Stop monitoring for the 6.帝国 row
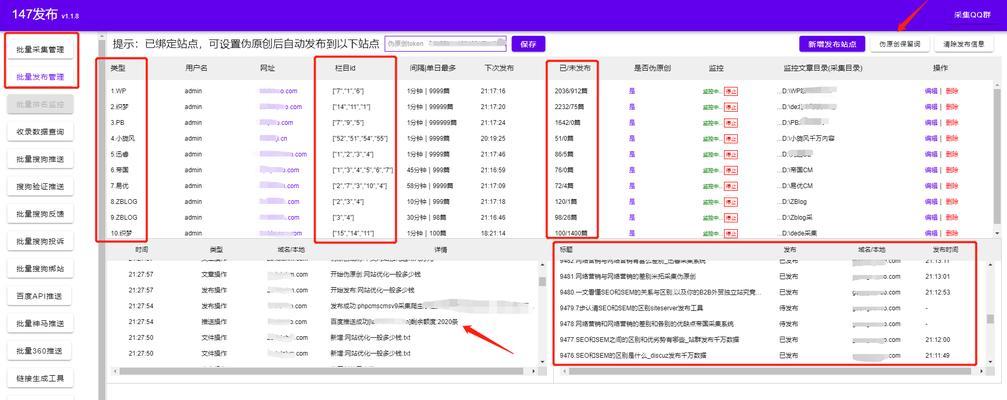The width and height of the screenshot is (1007, 400). (x=731, y=170)
